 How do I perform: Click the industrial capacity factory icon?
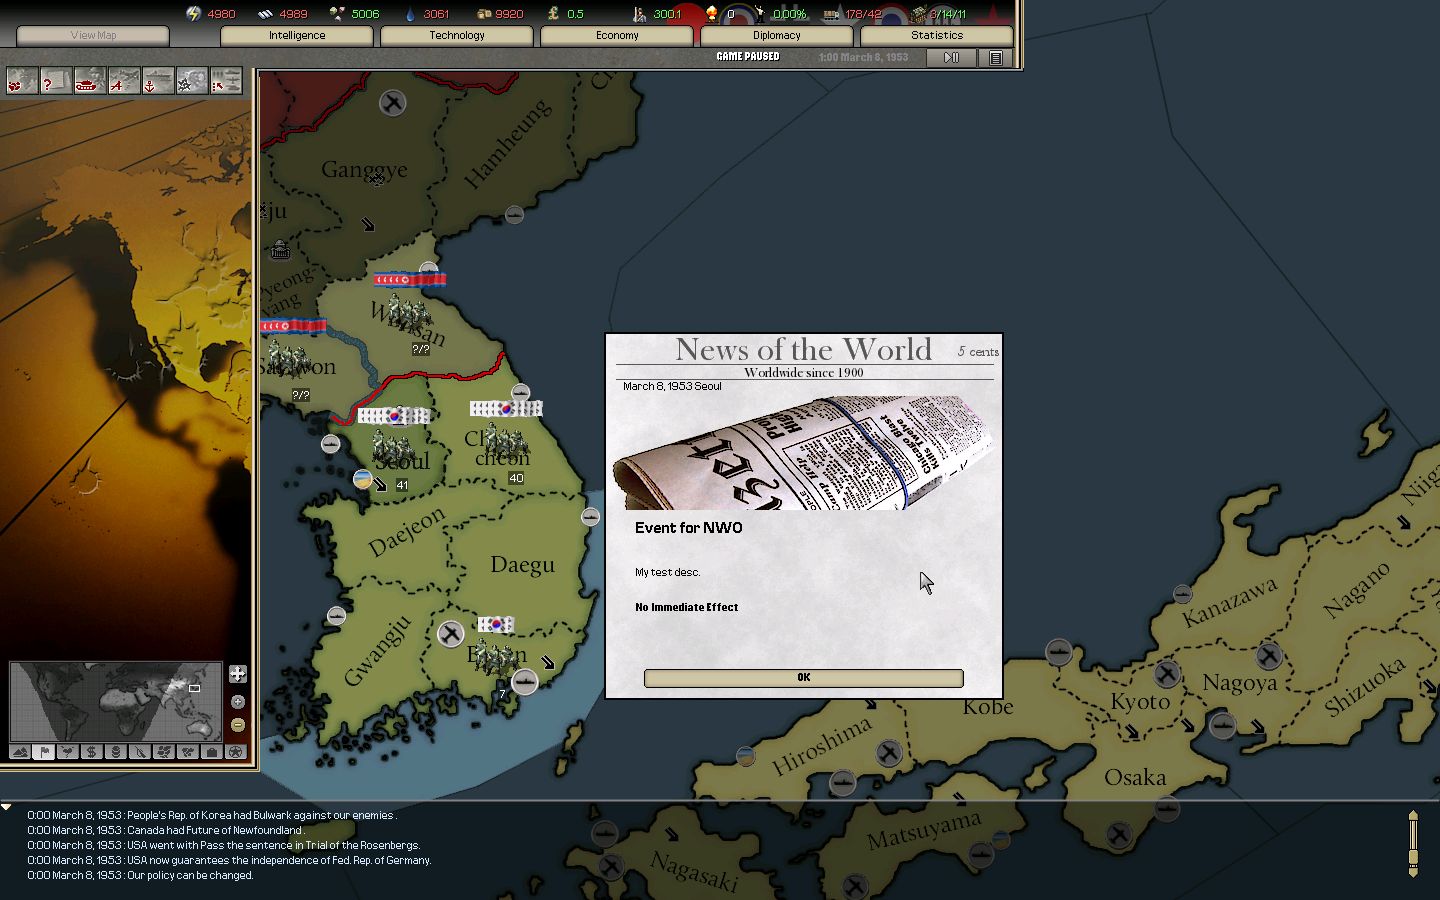[x=918, y=14]
